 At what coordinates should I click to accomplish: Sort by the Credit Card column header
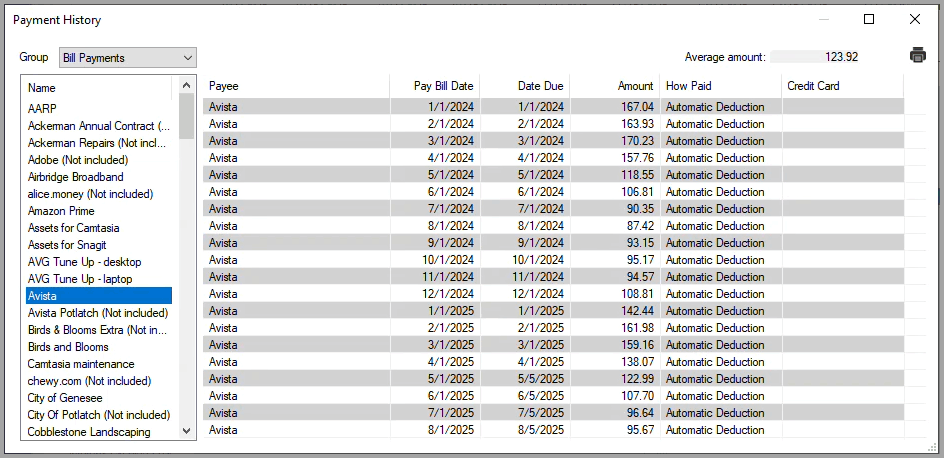pos(843,86)
